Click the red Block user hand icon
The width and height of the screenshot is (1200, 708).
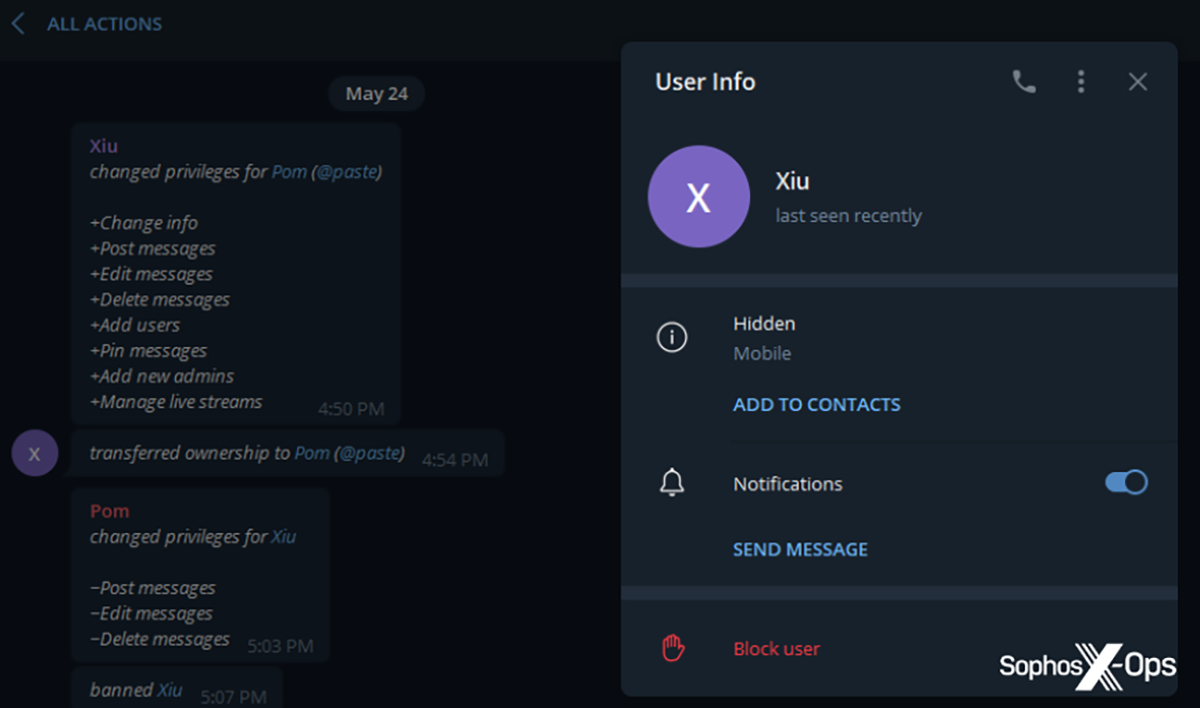[x=672, y=649]
